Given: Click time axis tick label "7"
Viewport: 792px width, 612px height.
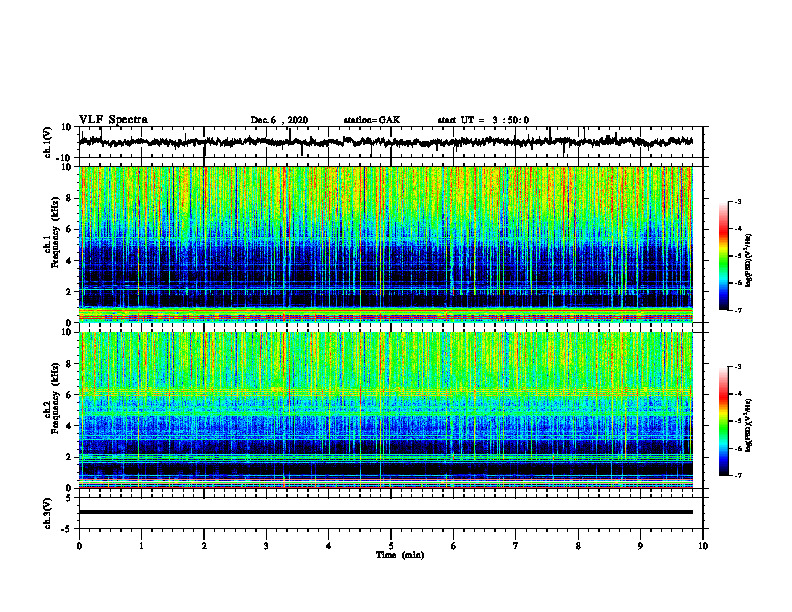Looking at the screenshot, I should [x=516, y=546].
